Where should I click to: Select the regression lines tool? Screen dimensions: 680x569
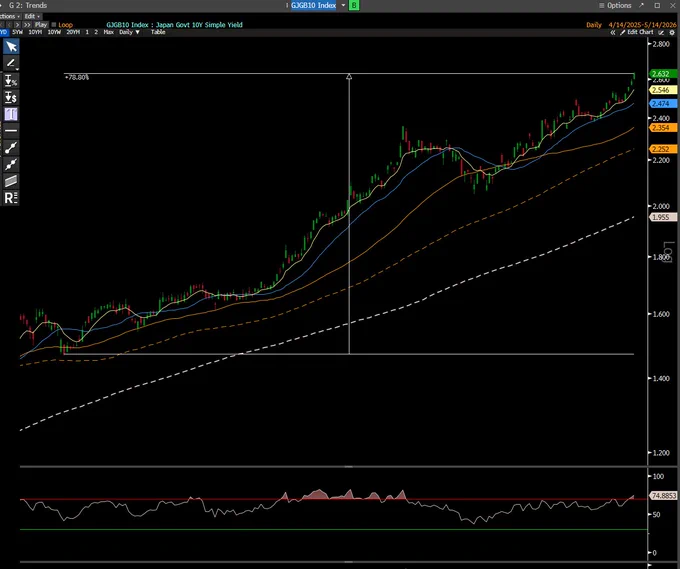pyautogui.click(x=11, y=198)
